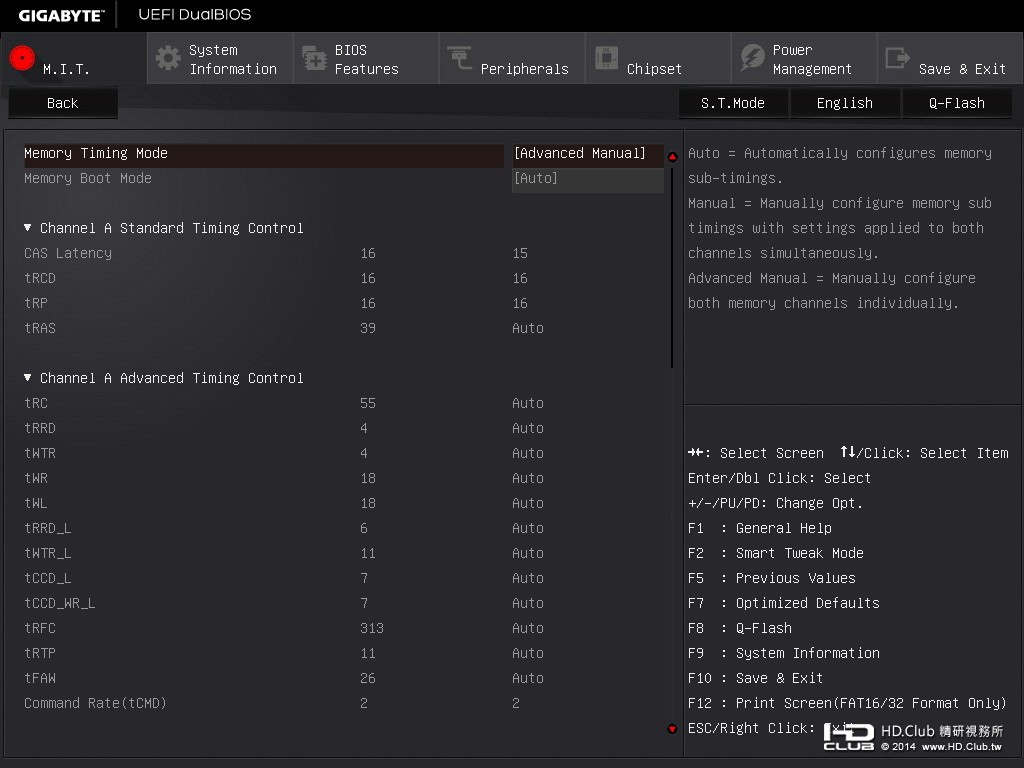The height and width of the screenshot is (768, 1024).
Task: Switch to System Information tab
Action: click(x=220, y=58)
